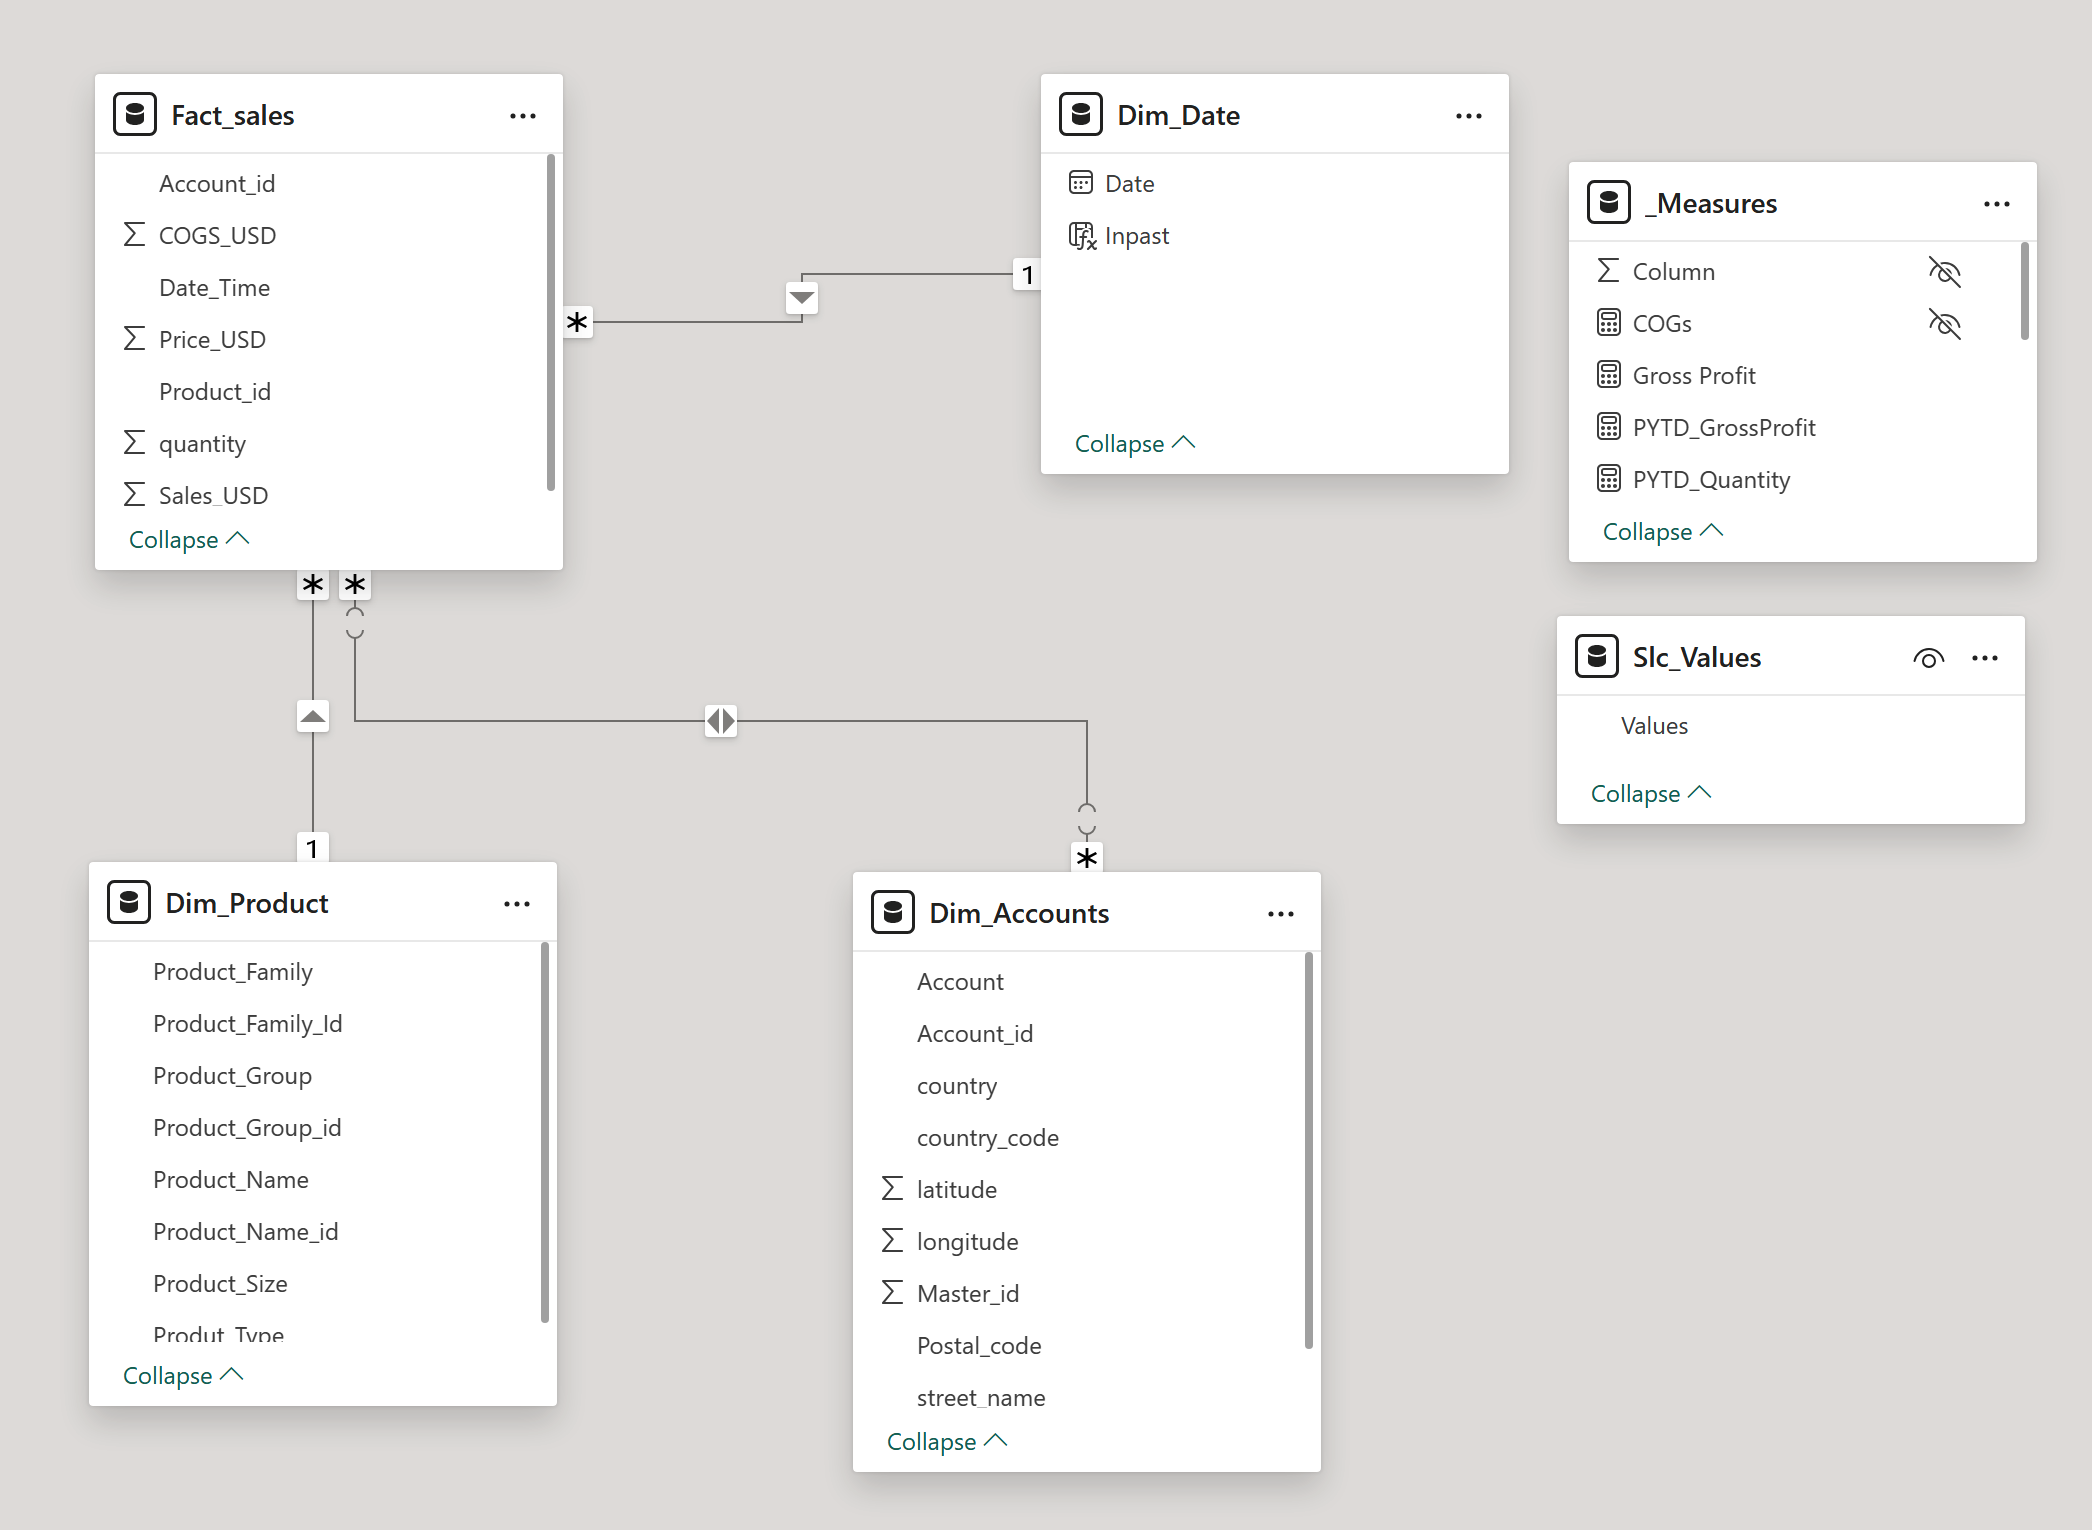
Task: Collapse the Dim_Accounts table card
Action: (x=946, y=1442)
